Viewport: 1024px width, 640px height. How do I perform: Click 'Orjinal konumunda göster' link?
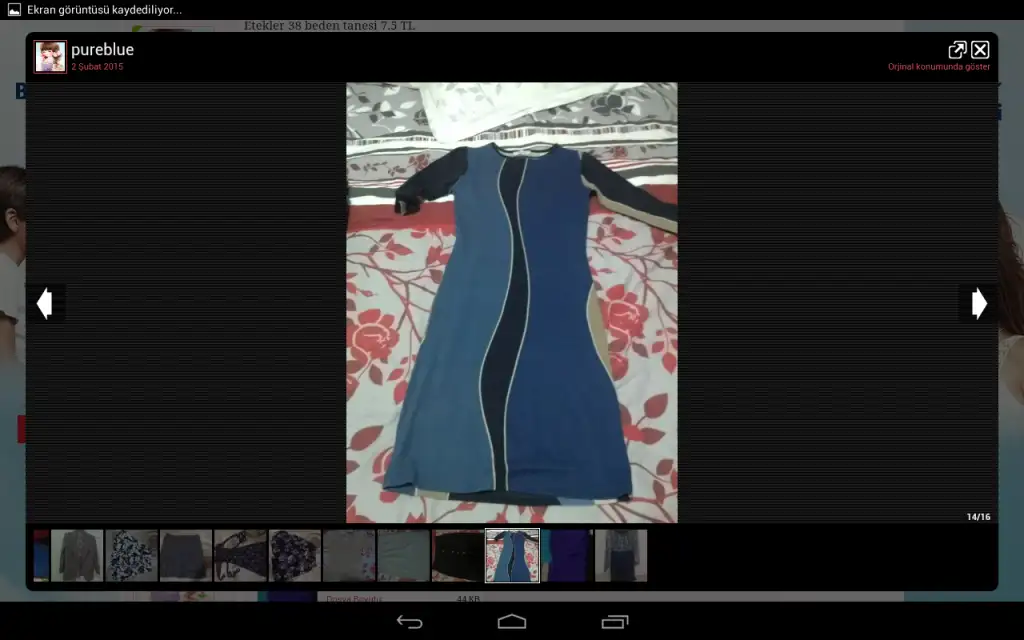coord(938,67)
